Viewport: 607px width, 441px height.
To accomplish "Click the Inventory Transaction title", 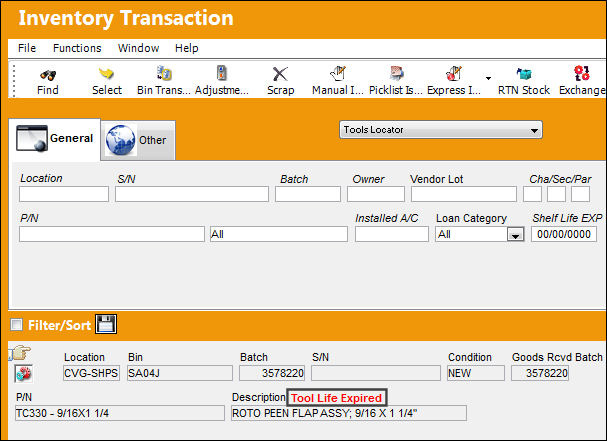I will click(x=126, y=18).
